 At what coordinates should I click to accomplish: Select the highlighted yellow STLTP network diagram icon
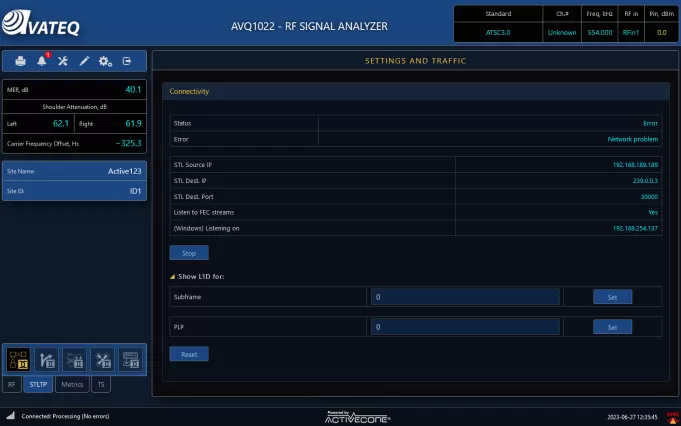[19, 360]
